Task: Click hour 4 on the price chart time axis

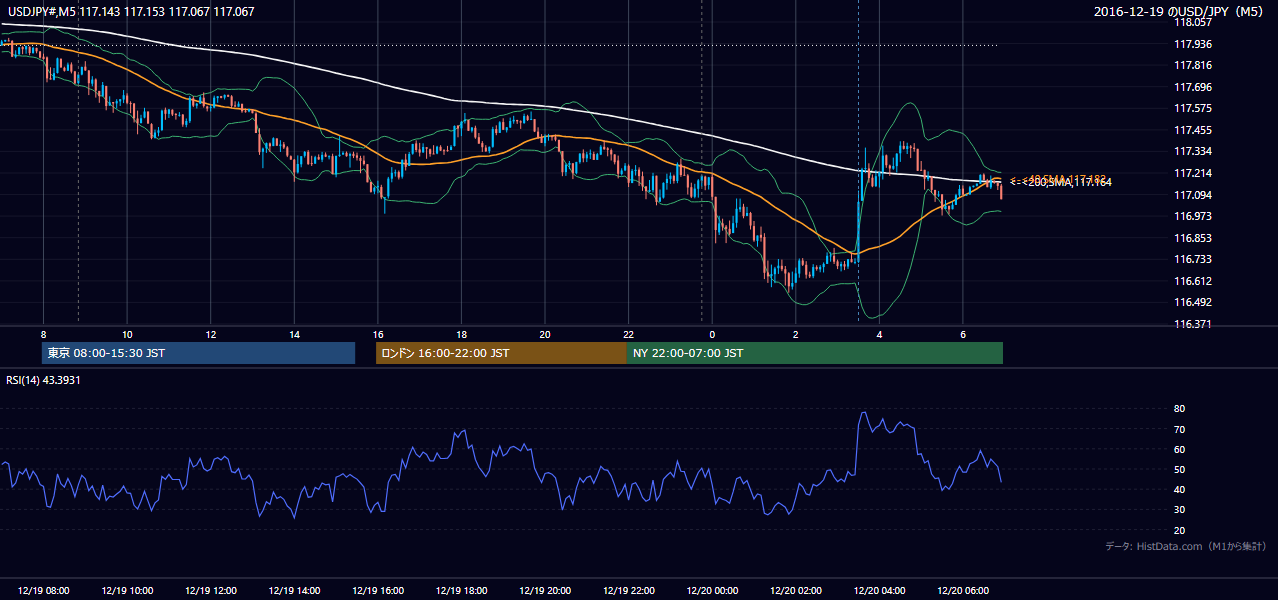Action: [x=879, y=334]
